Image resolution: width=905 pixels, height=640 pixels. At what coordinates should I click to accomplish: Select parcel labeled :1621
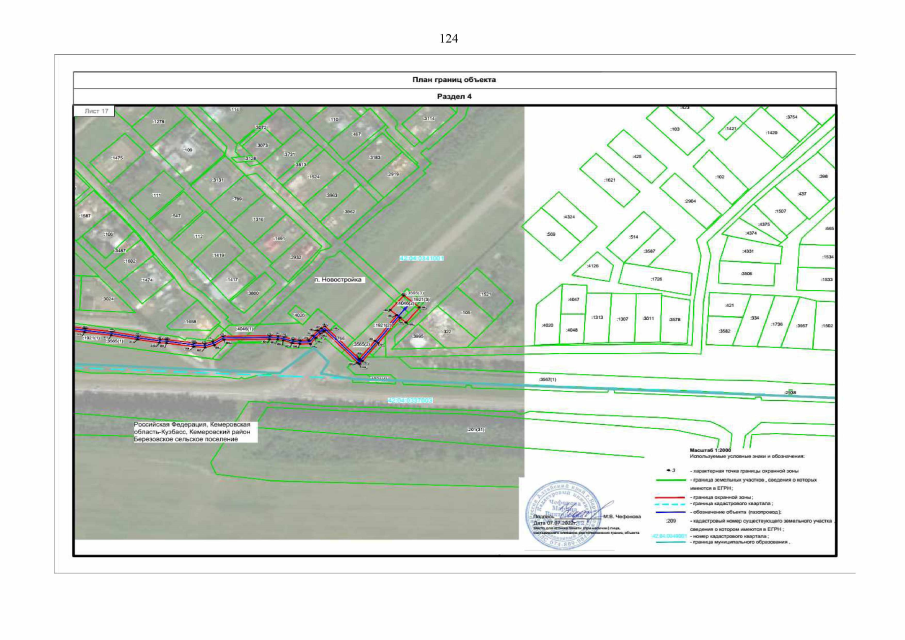pos(607,180)
